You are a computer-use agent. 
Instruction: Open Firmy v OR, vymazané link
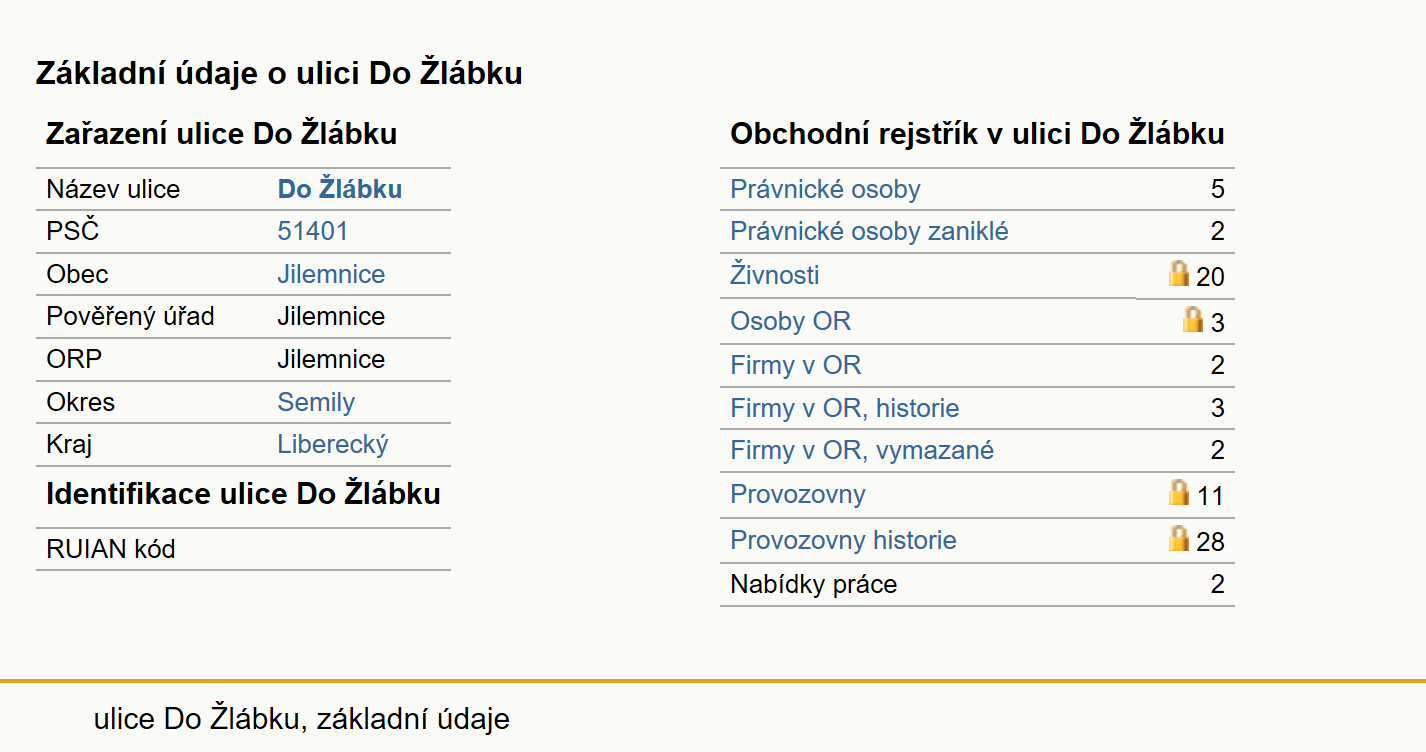click(x=862, y=451)
